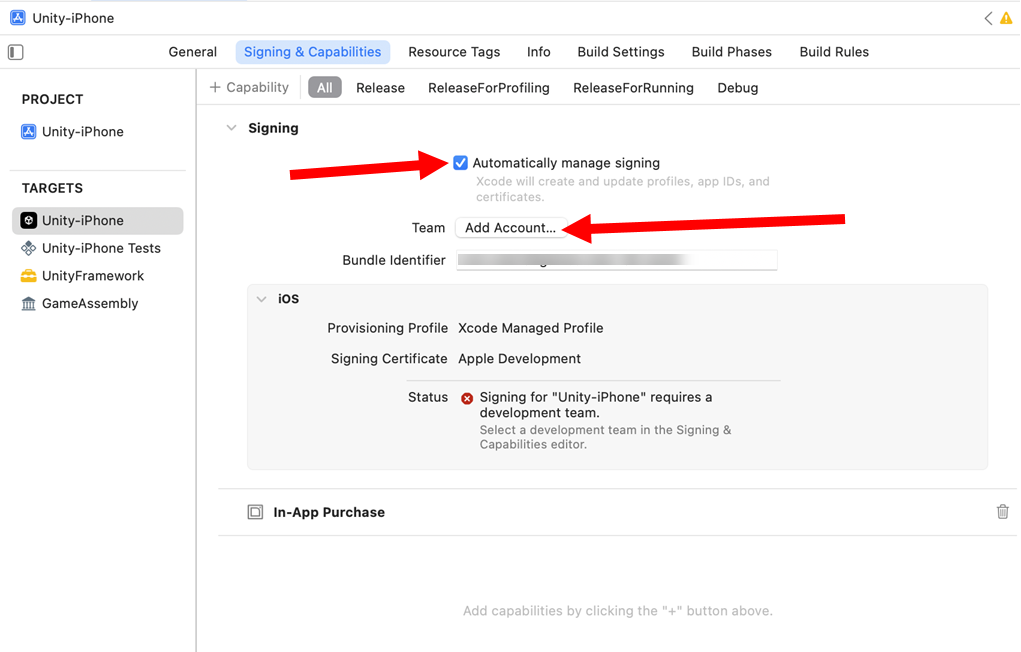Click the Unity-iPhone title in header
The width and height of the screenshot is (1021, 652).
pyautogui.click(x=73, y=18)
